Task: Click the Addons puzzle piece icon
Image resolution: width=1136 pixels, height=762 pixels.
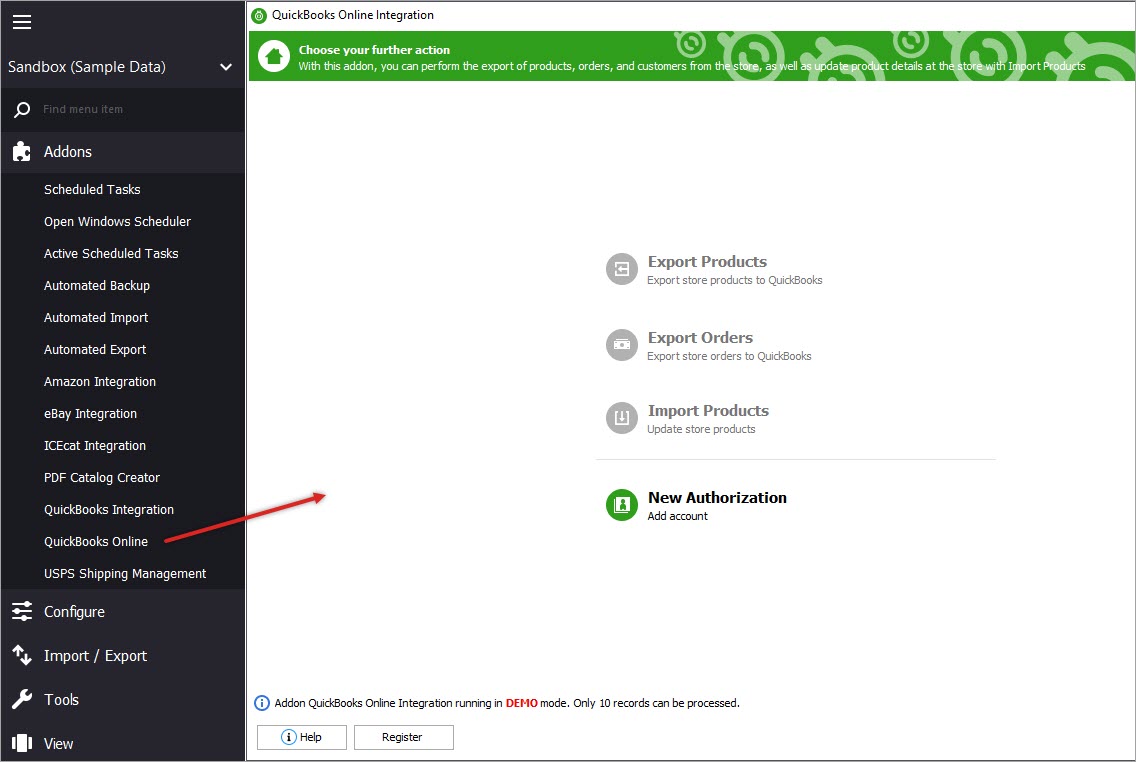Action: 22,151
